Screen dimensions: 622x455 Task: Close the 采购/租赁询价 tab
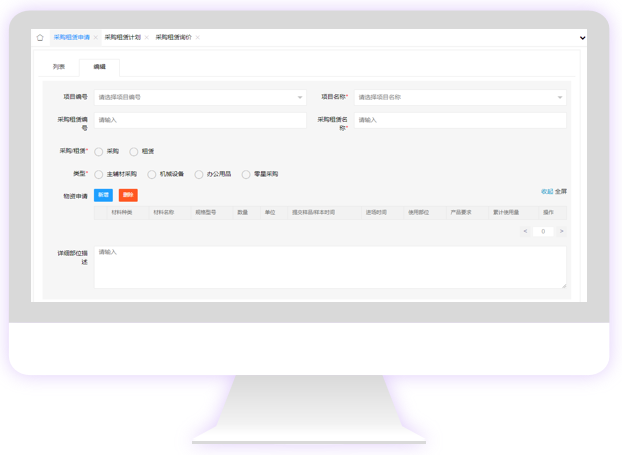[x=198, y=38]
